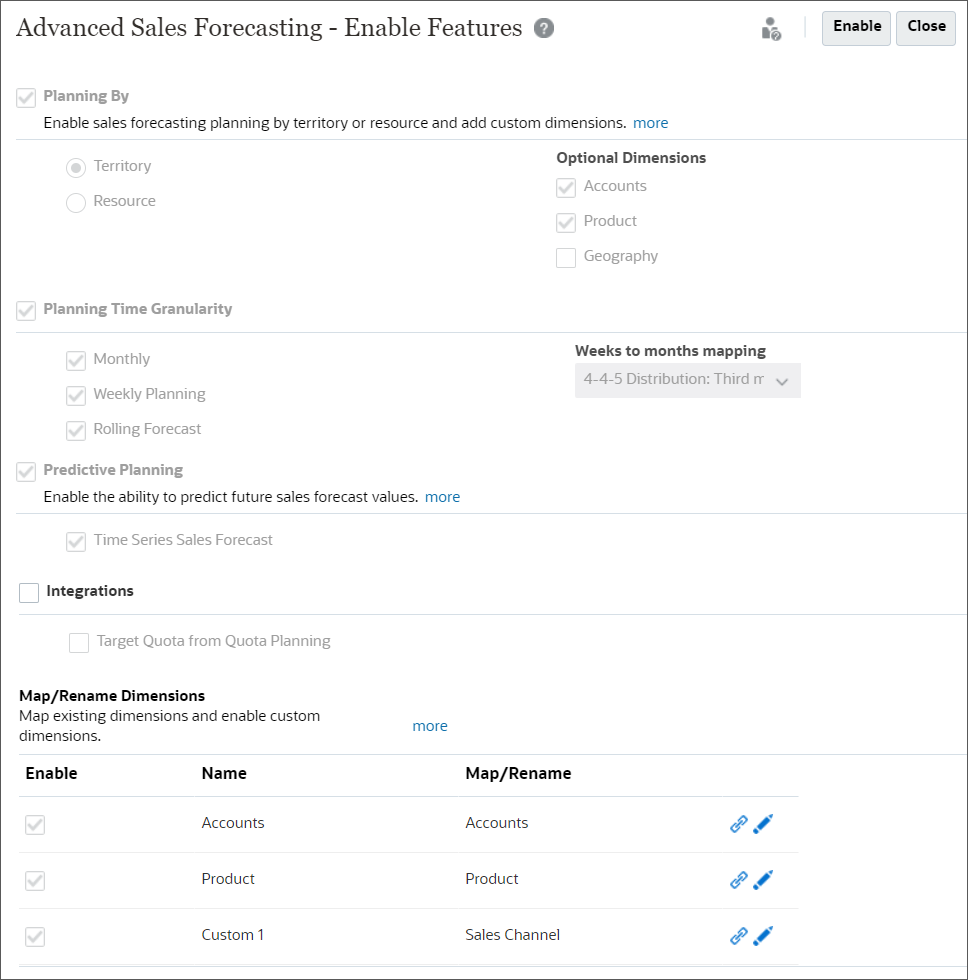Click the map link icon for Product row
968x980 pixels.
[x=739, y=880]
